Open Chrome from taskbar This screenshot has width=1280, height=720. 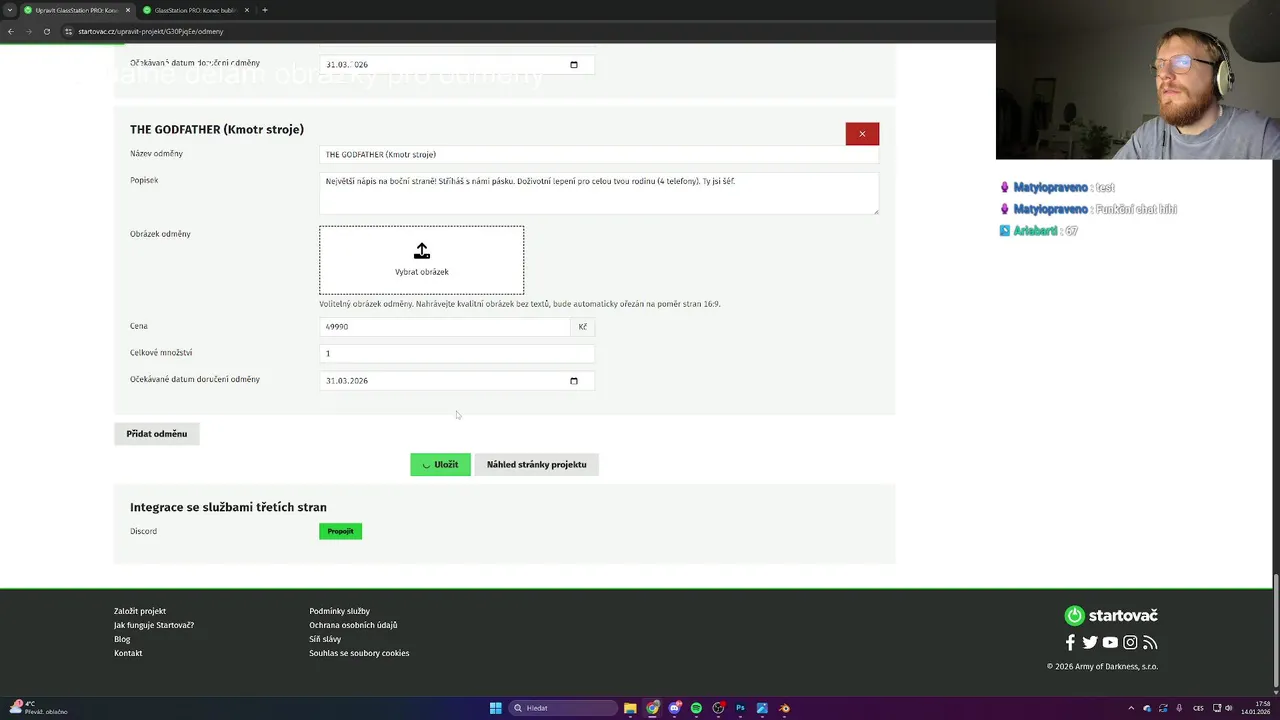coord(653,708)
